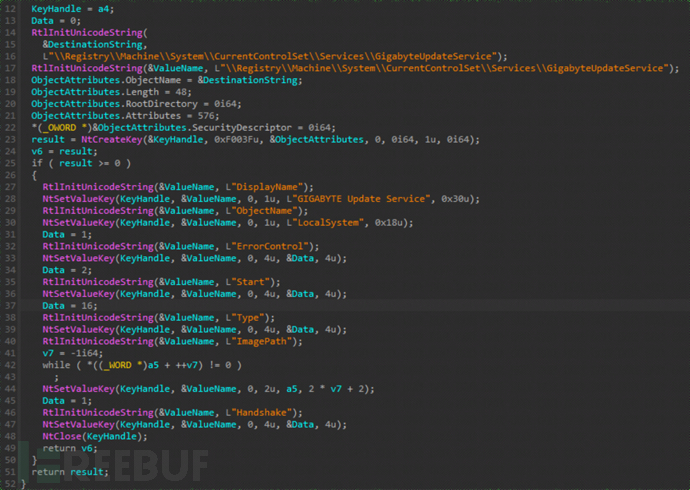690x490 pixels.
Task: Click the "0xF003Fu" access mask value
Action: [x=236, y=139]
